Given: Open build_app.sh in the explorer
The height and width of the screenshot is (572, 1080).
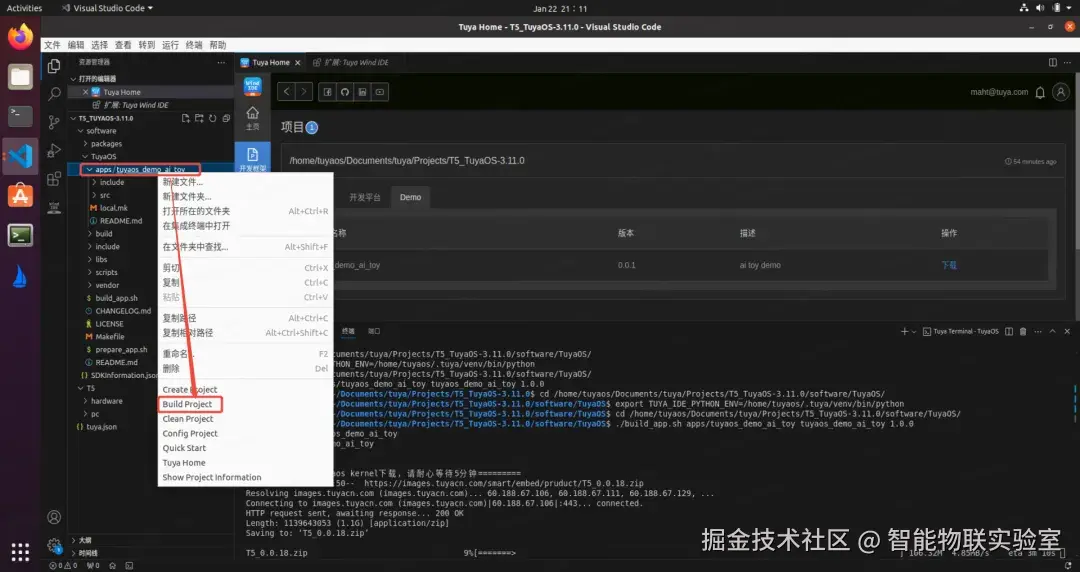Looking at the screenshot, I should tap(116, 298).
